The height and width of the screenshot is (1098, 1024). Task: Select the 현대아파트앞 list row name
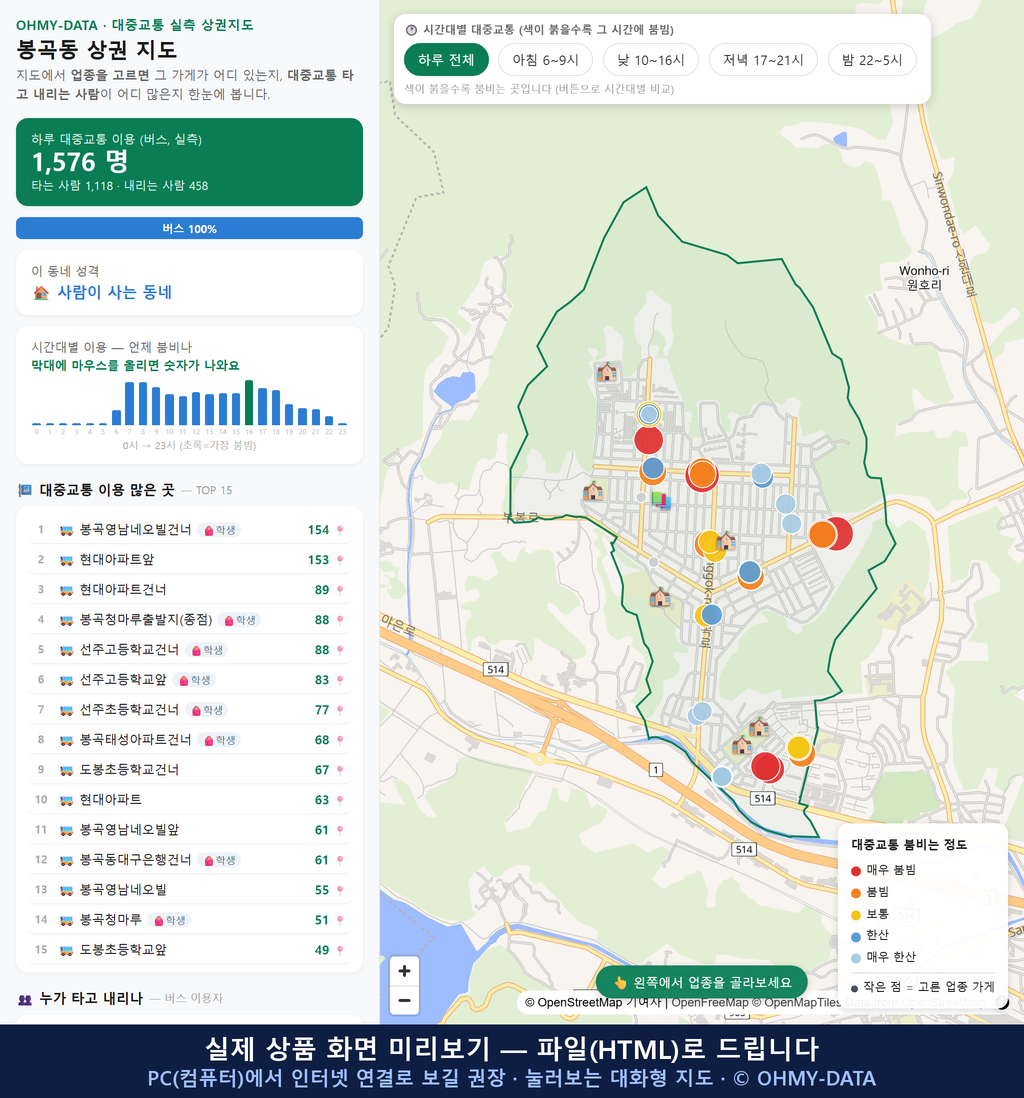(x=116, y=560)
